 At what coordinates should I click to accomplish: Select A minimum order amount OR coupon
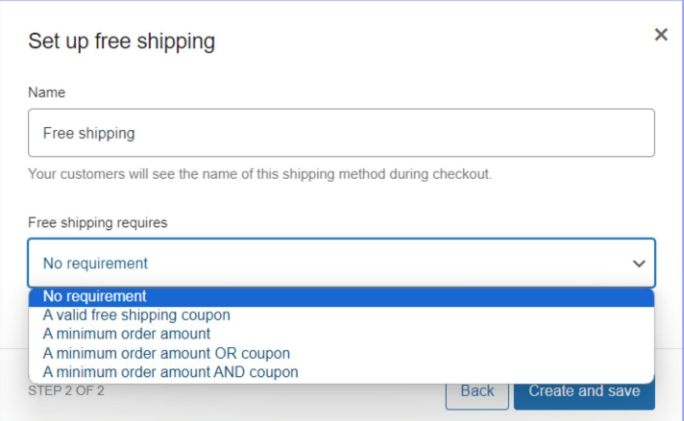click(166, 353)
